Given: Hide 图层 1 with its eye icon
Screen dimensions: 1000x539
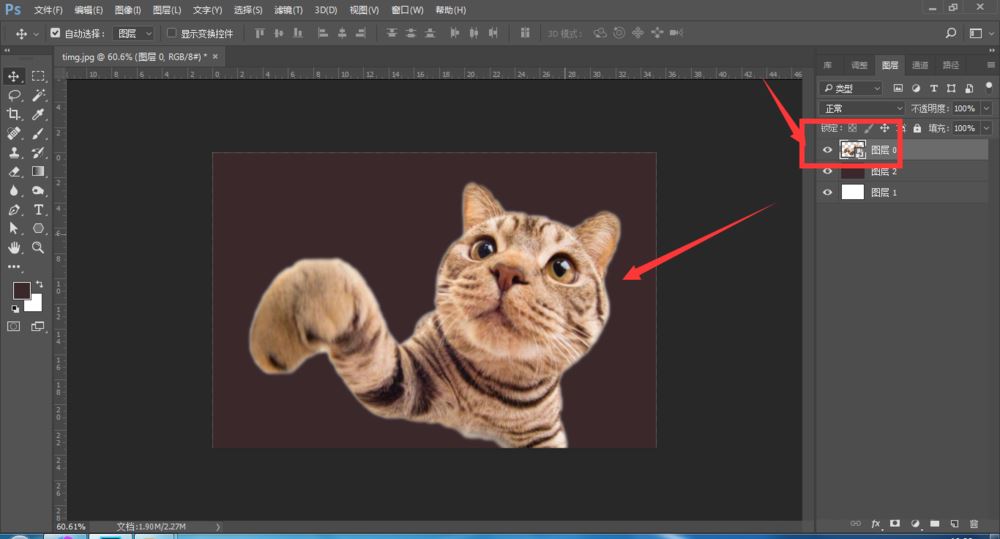Looking at the screenshot, I should [x=827, y=192].
